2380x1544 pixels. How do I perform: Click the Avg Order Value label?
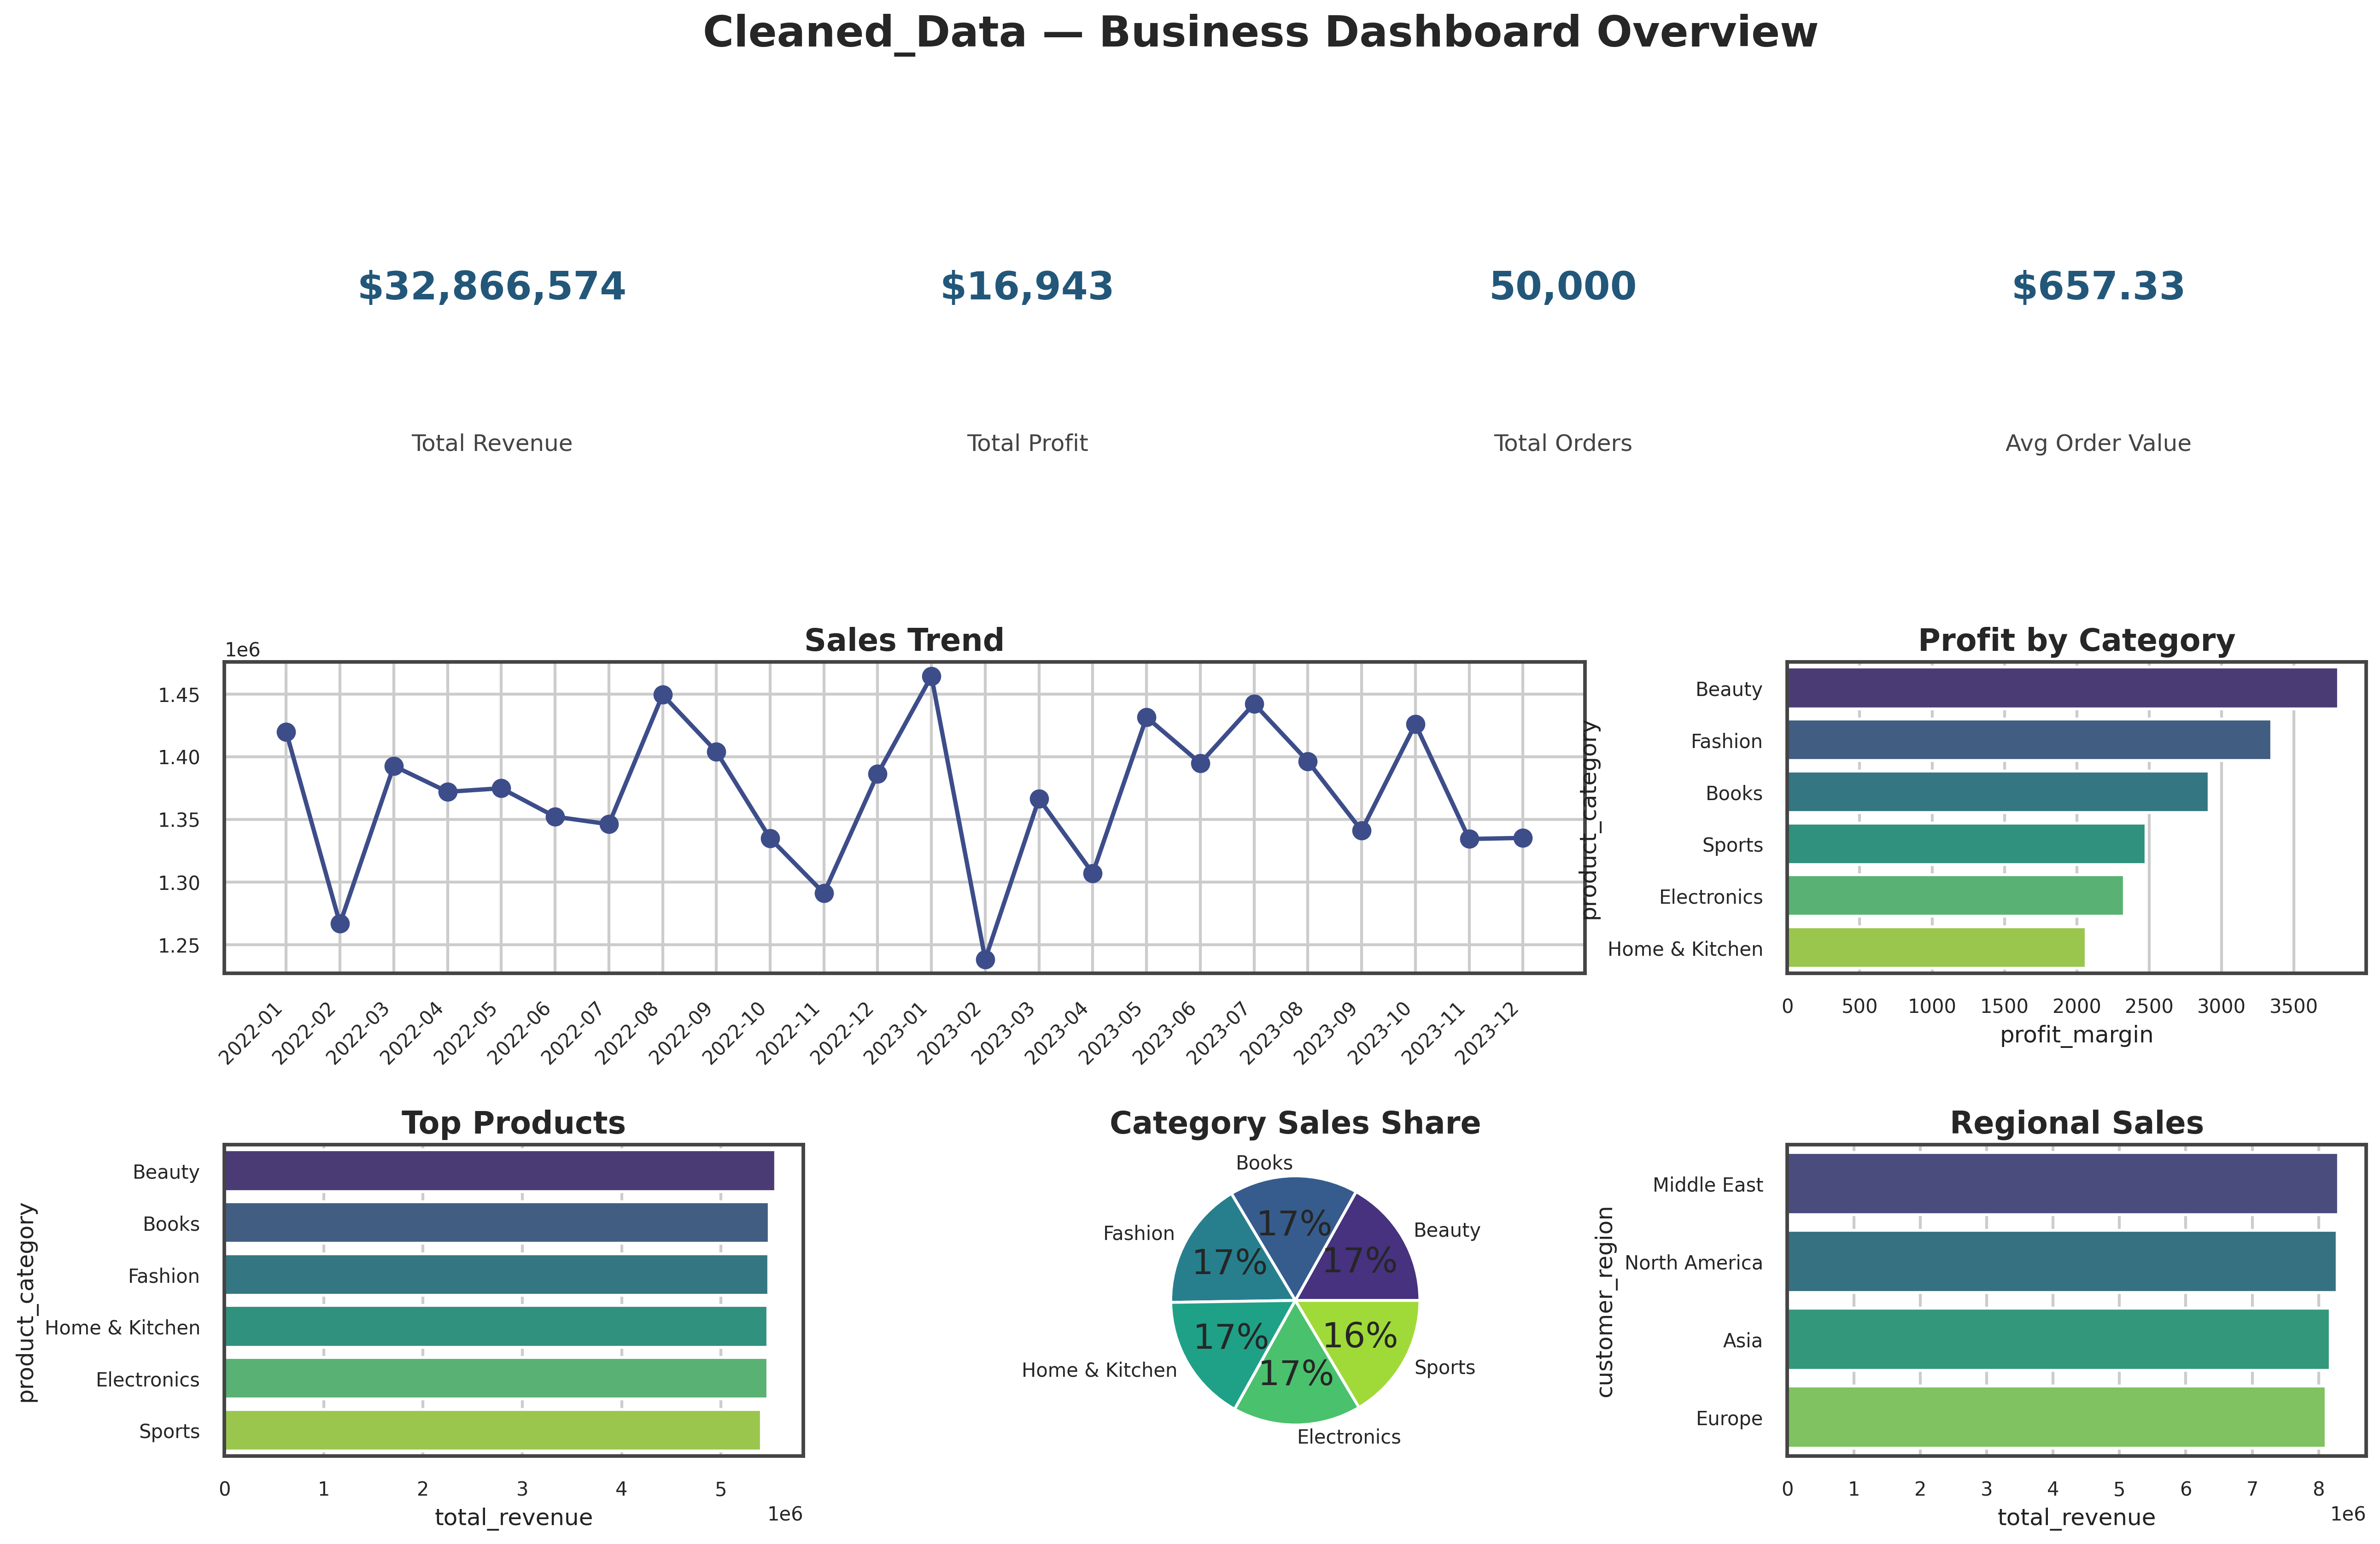[2098, 443]
